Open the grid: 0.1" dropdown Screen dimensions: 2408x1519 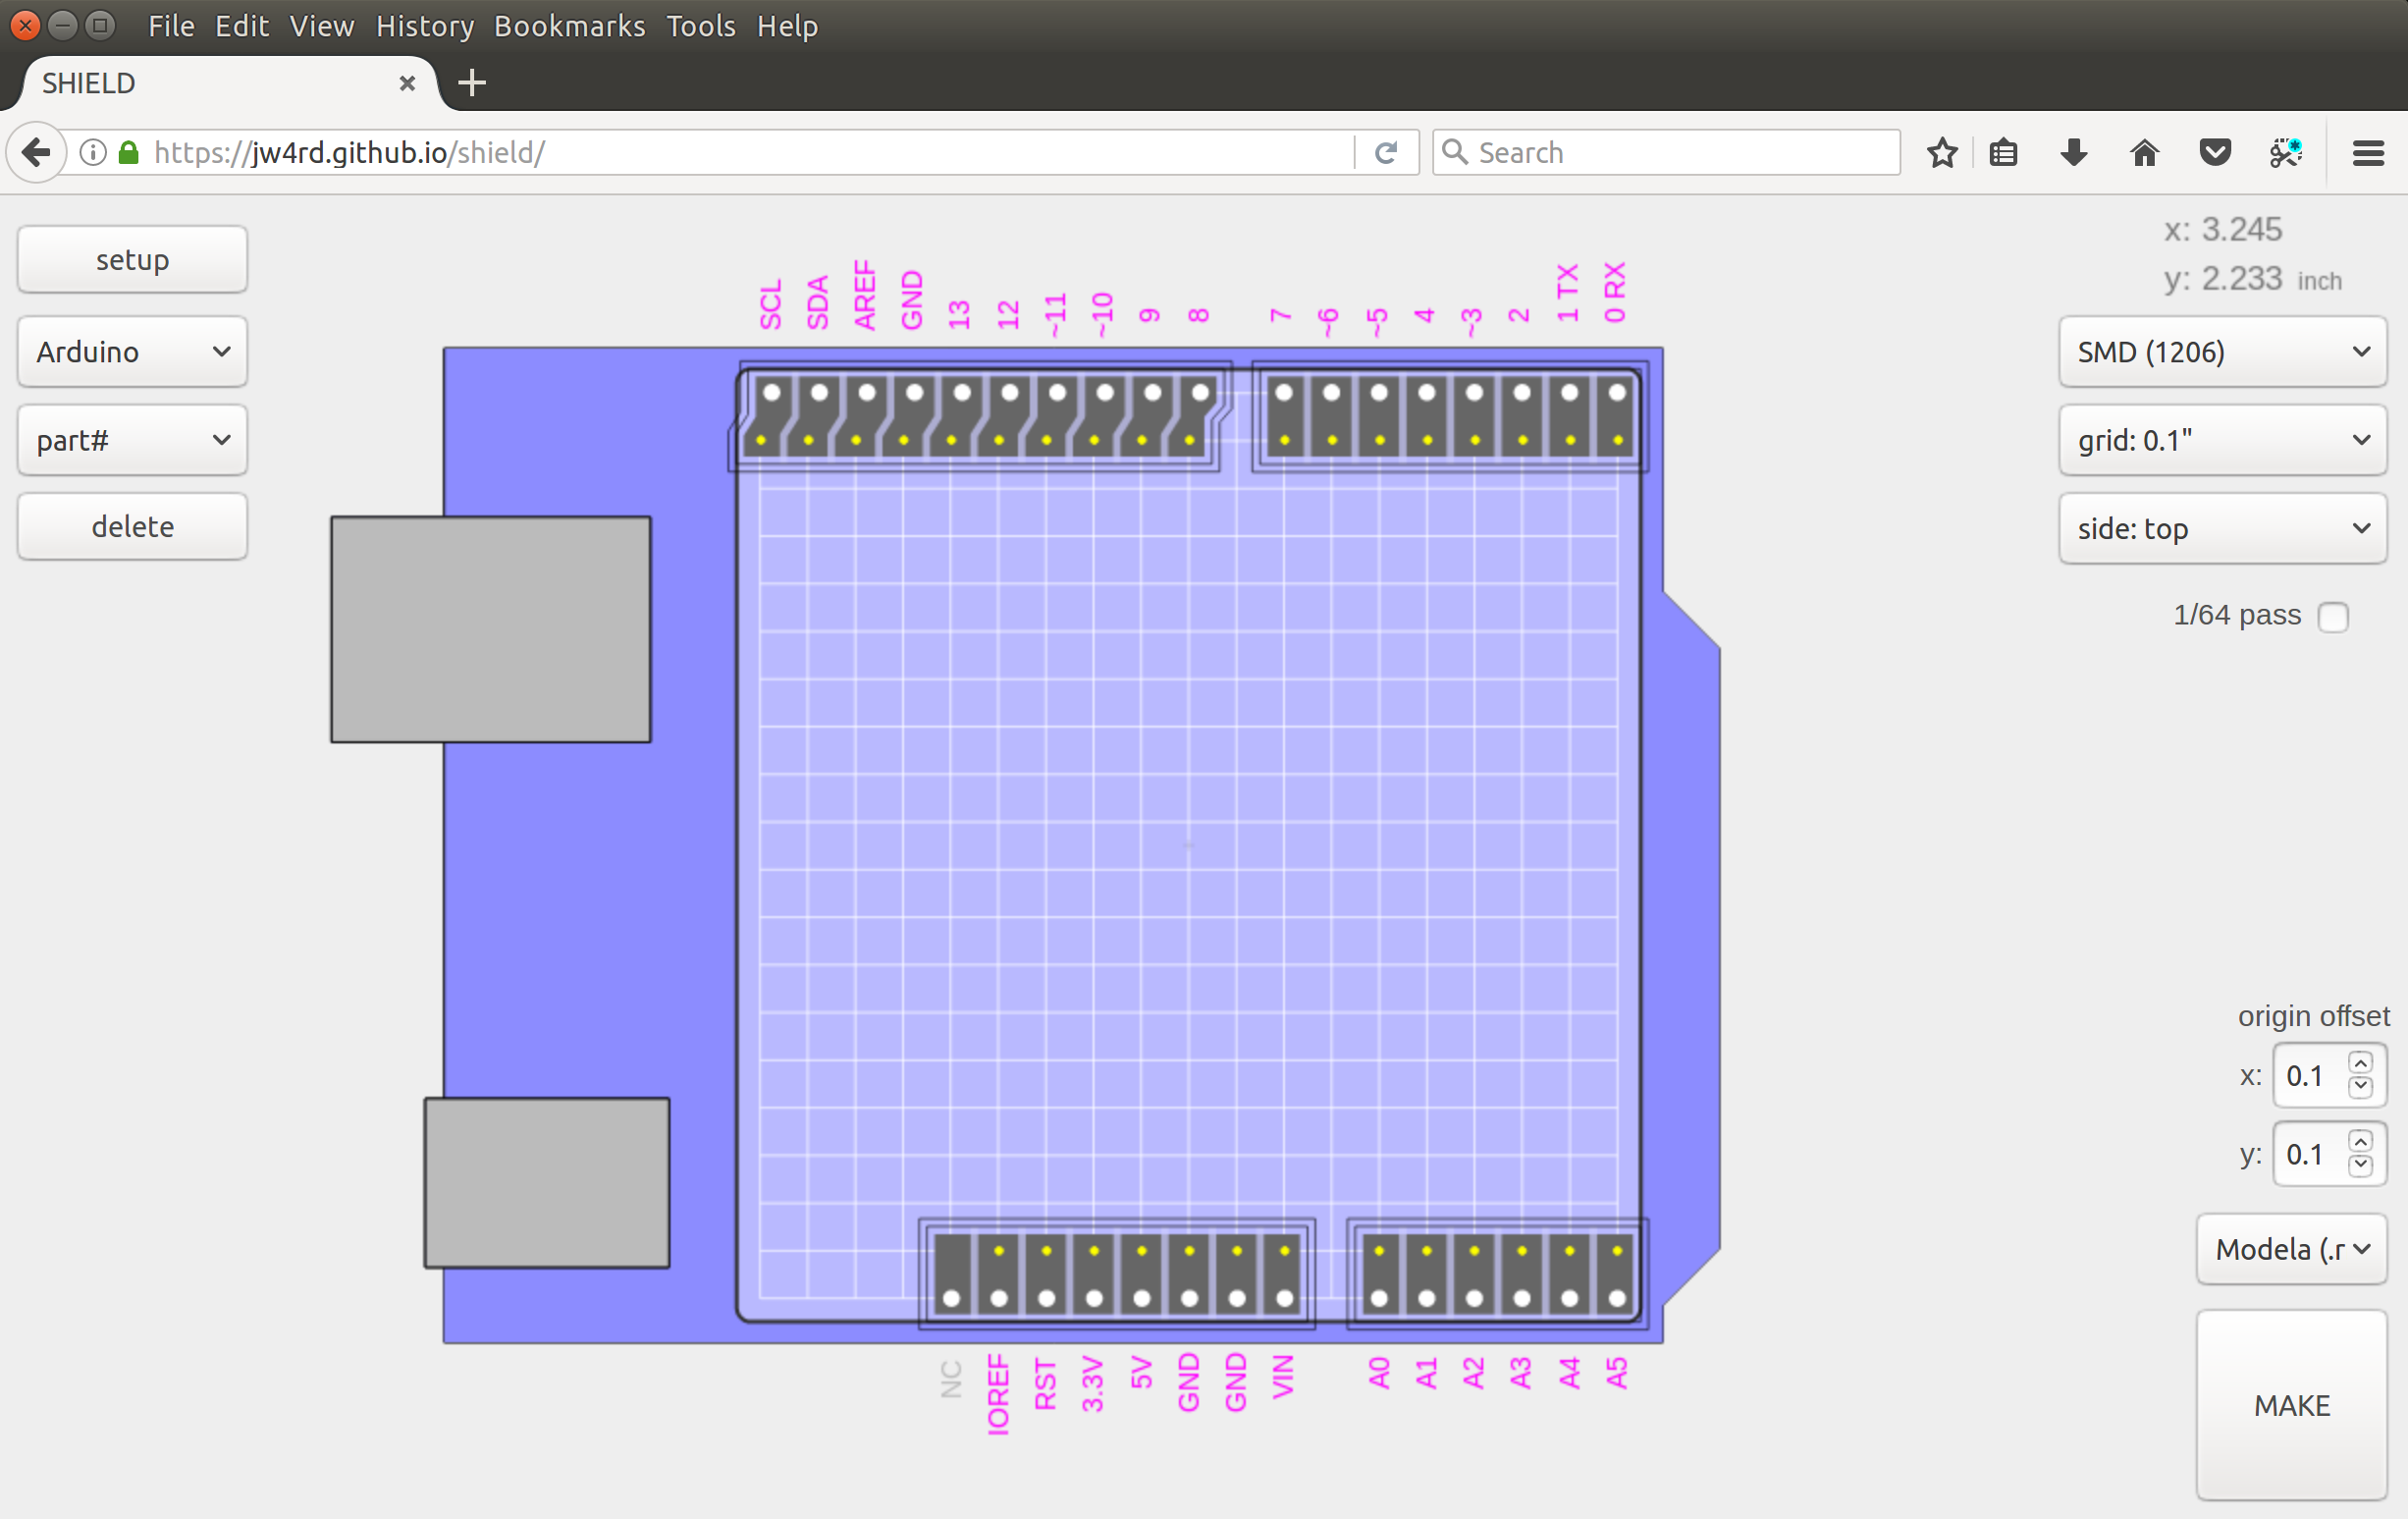[2222, 440]
